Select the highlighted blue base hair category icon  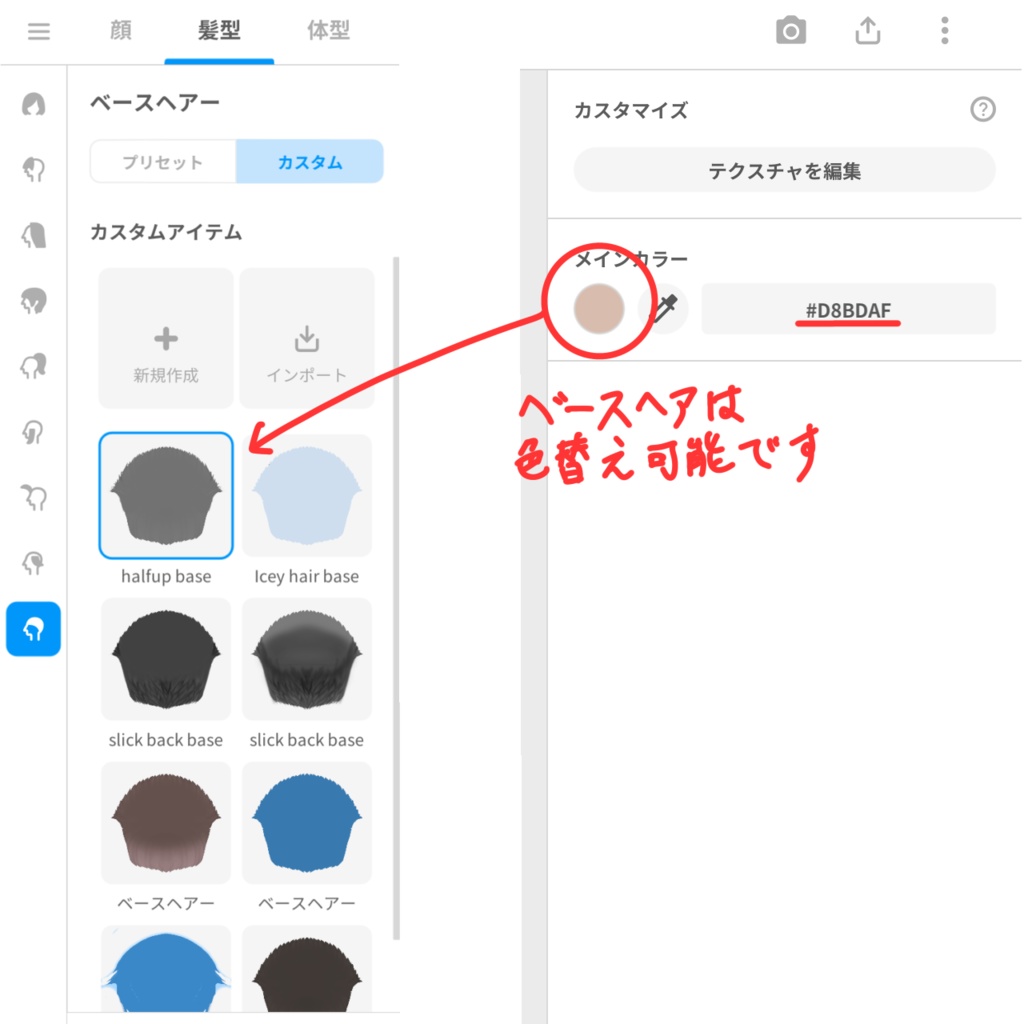tap(33, 629)
